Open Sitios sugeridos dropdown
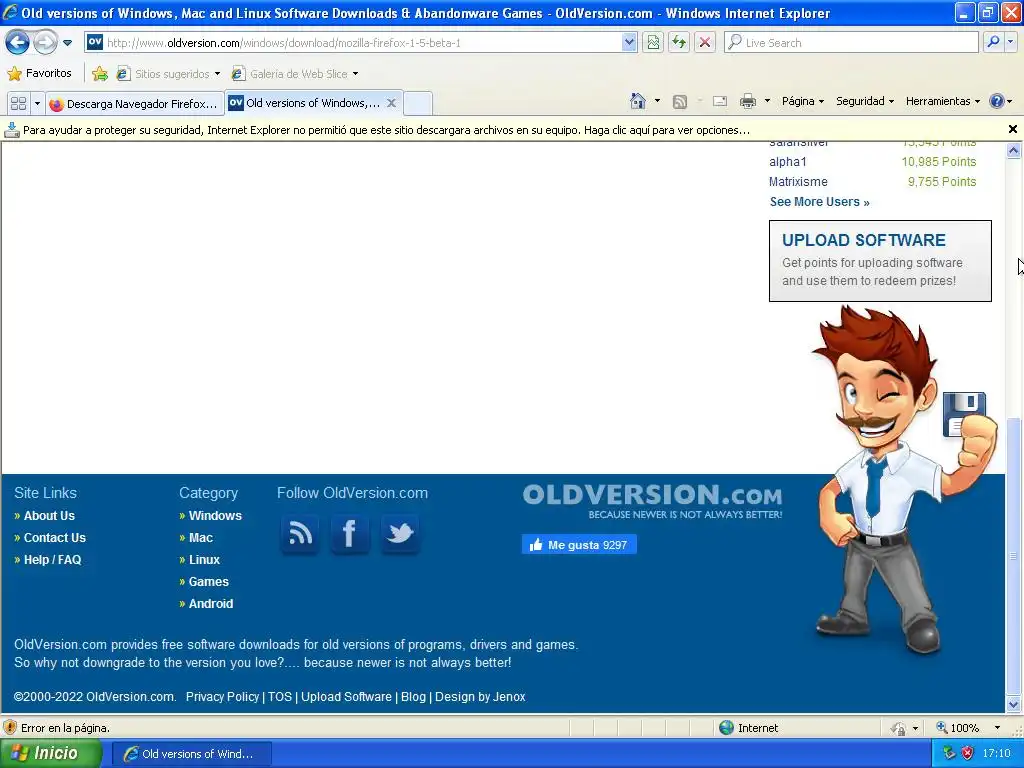The height and width of the screenshot is (768, 1024). point(168,74)
